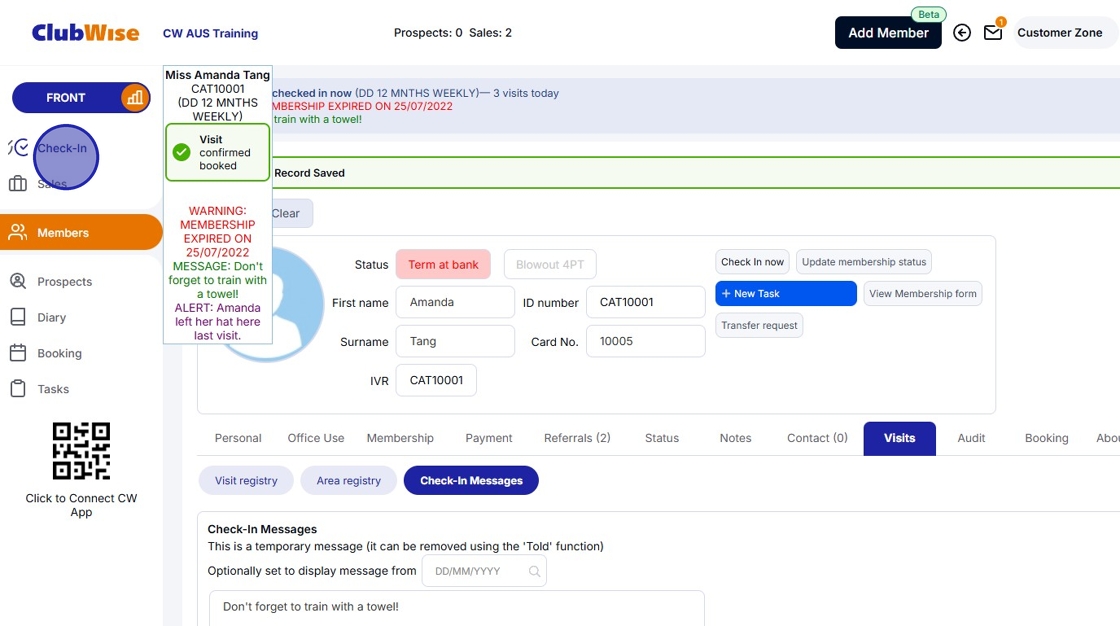Screen dimensions: 1120x626
Task: Click the Prospects person-search icon
Action: [x=18, y=281]
